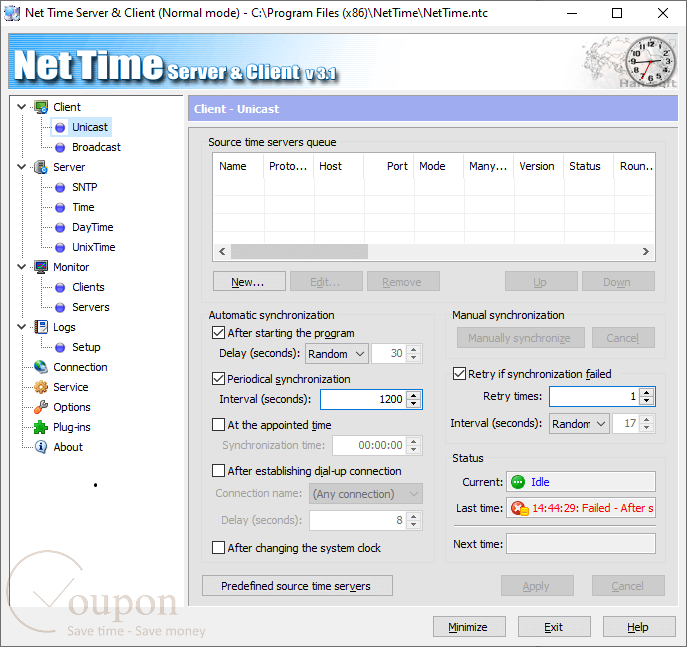Increase periodic Interval seconds with up arrow

coord(414,395)
